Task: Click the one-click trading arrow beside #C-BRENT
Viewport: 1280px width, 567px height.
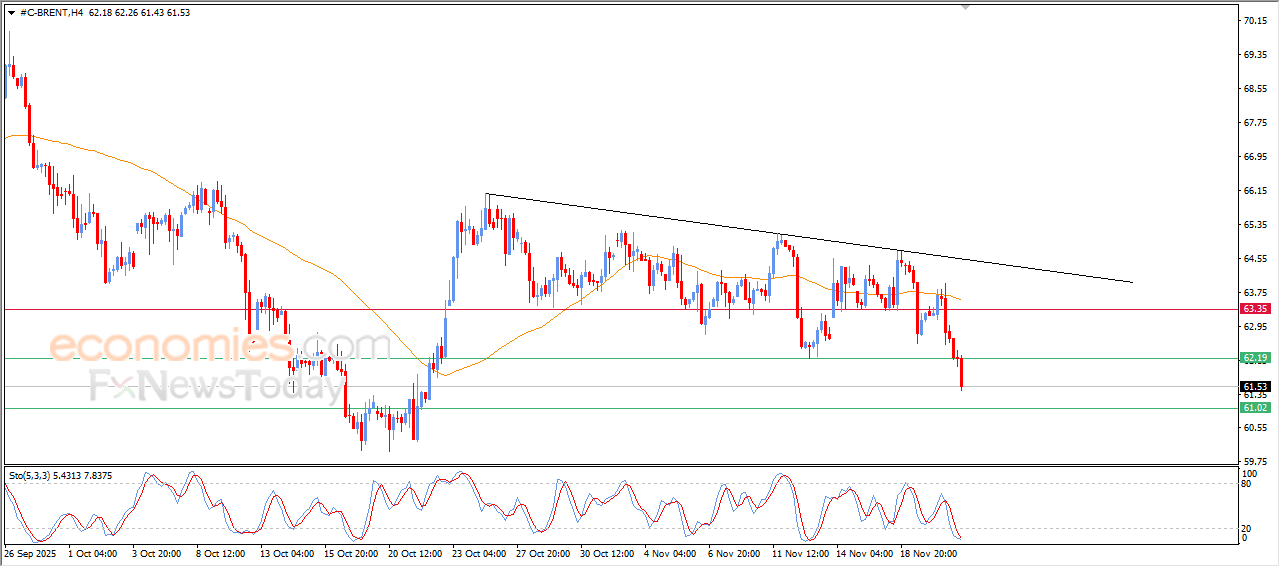Action: tap(11, 12)
